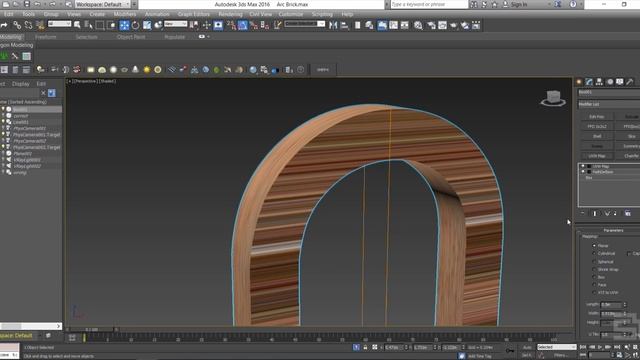The image size is (640, 360).
Task: Open the selection filter All dropdown
Action: point(60,24)
